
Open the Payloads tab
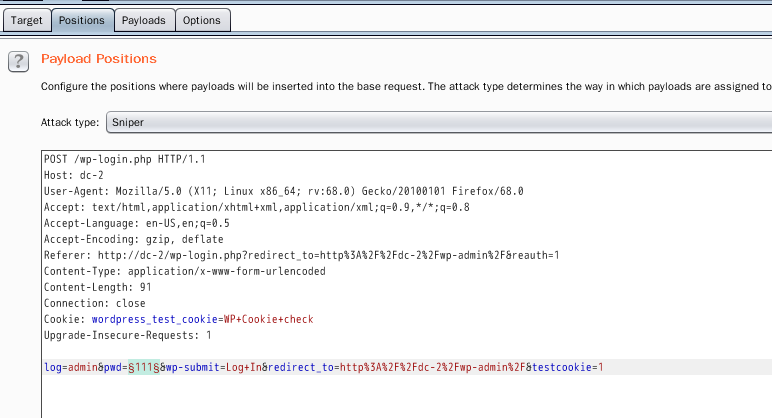pos(144,20)
